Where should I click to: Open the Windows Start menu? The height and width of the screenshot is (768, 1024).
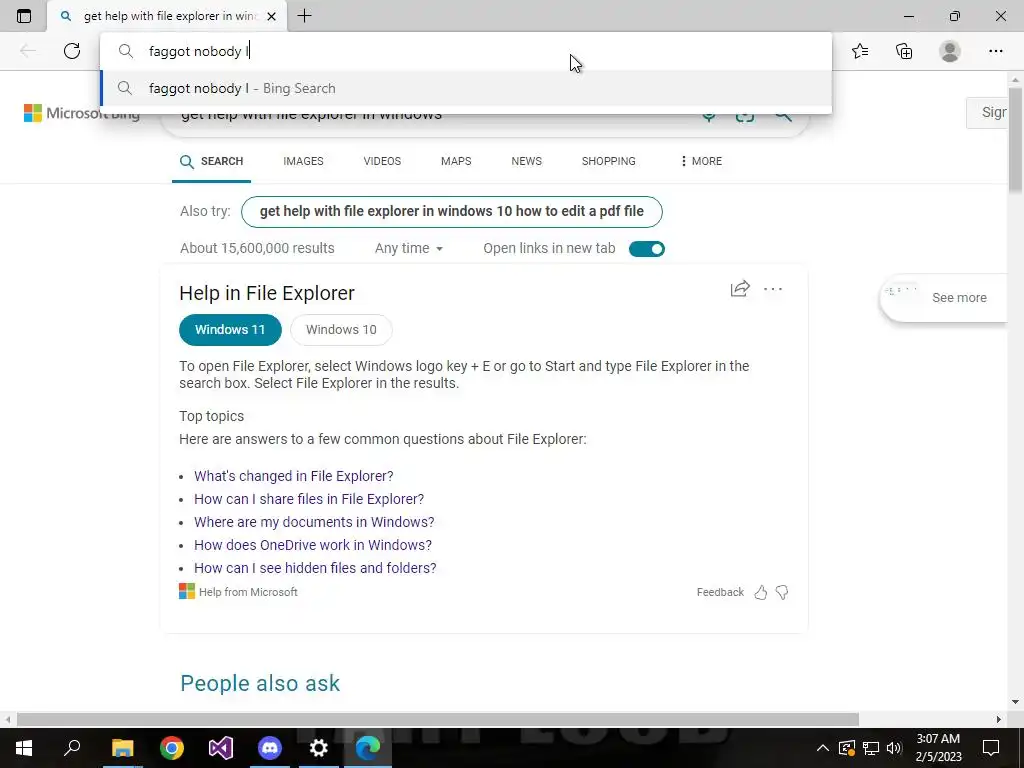24,748
